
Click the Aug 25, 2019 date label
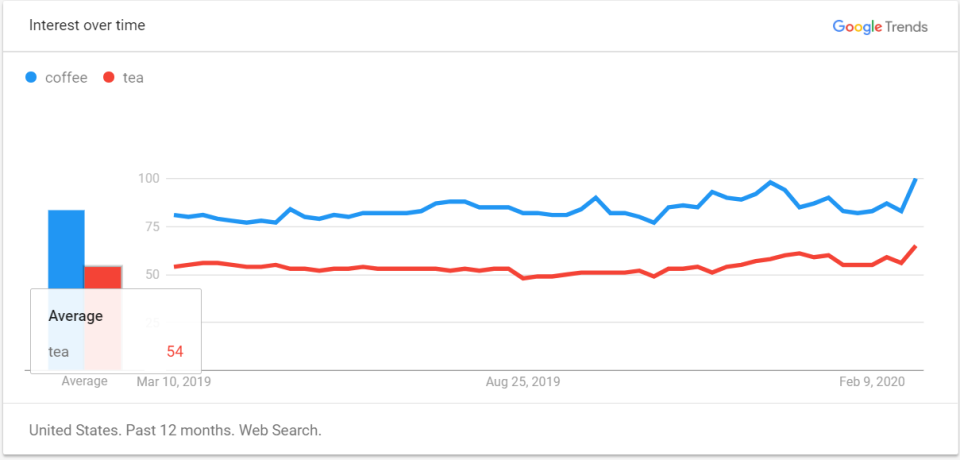(522, 381)
